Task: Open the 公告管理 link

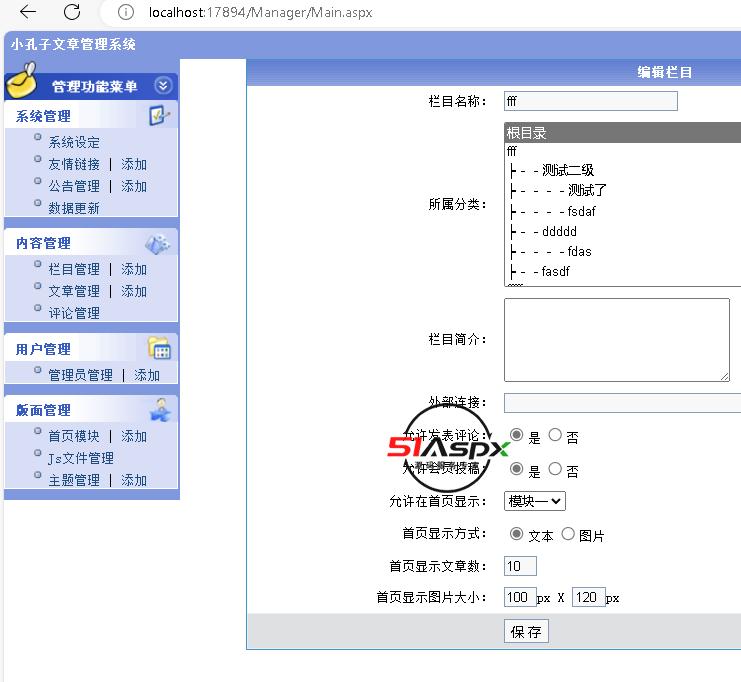Action: pyautogui.click(x=74, y=186)
